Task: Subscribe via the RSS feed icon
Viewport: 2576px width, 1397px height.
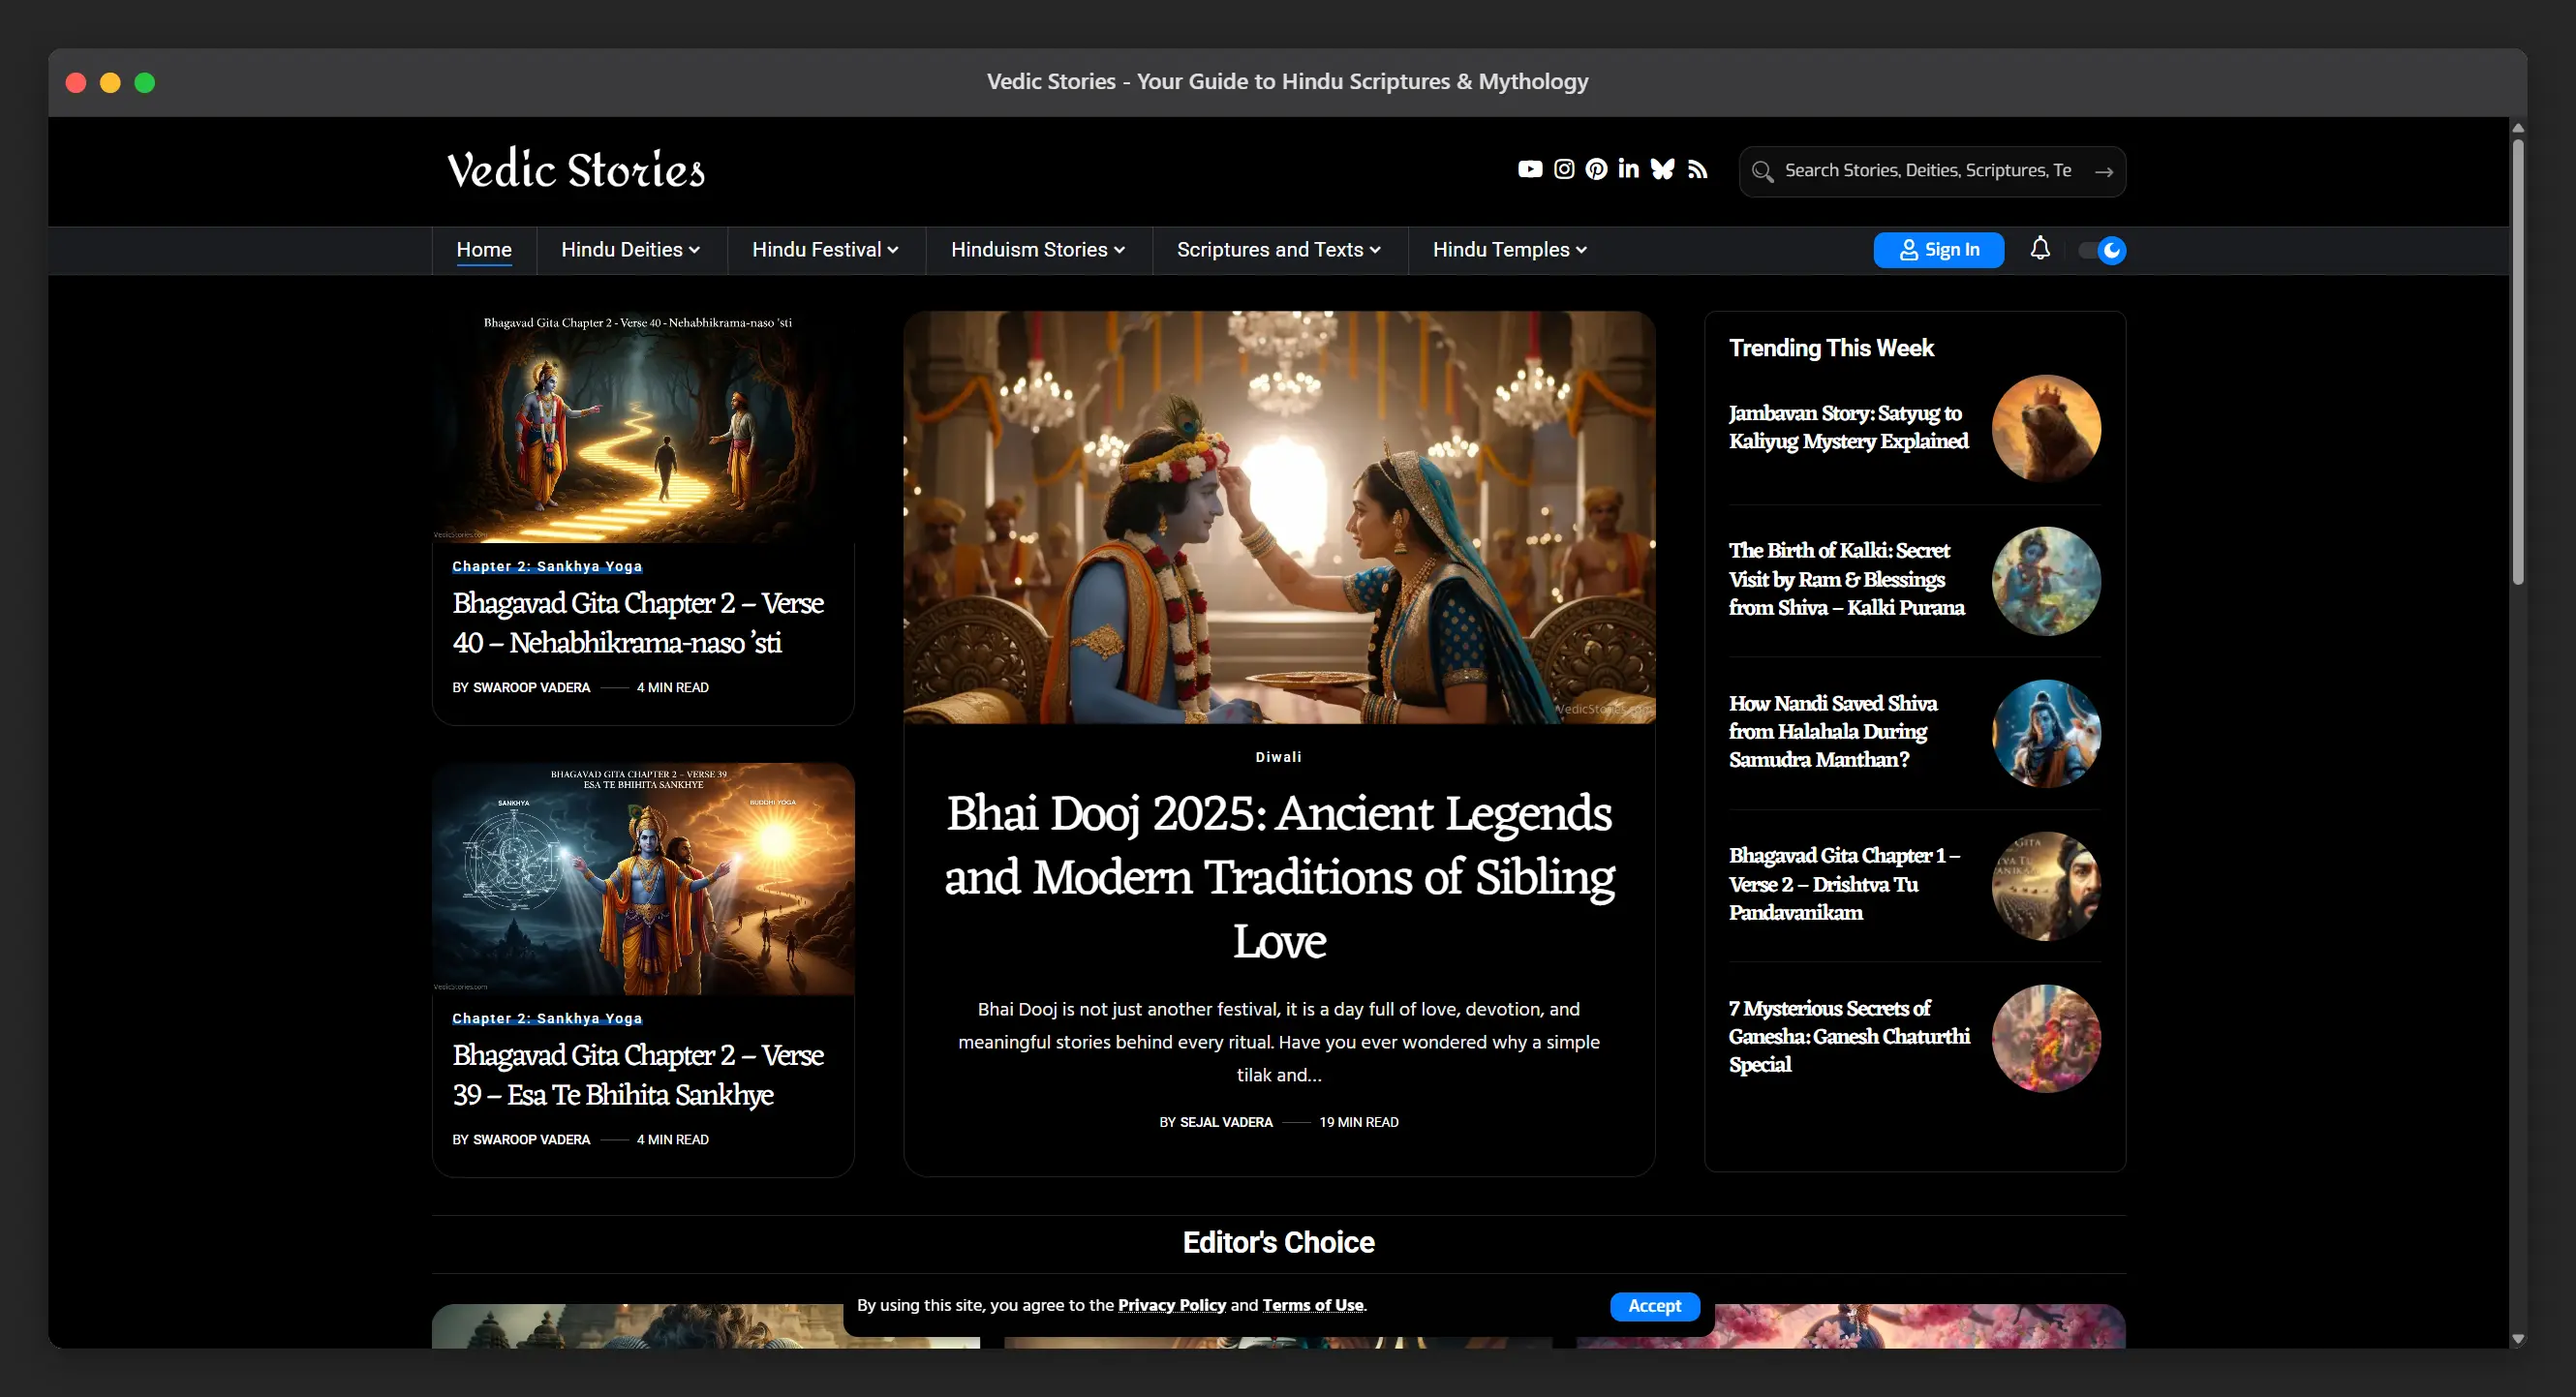Action: [1697, 169]
